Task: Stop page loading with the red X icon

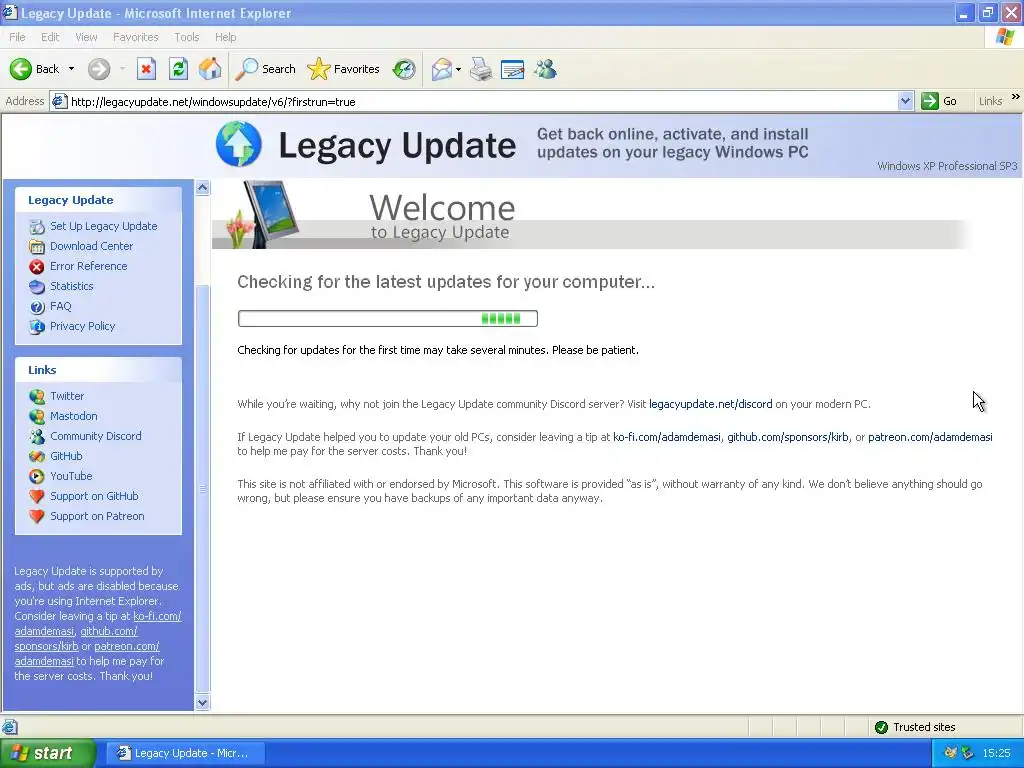Action: (x=146, y=69)
